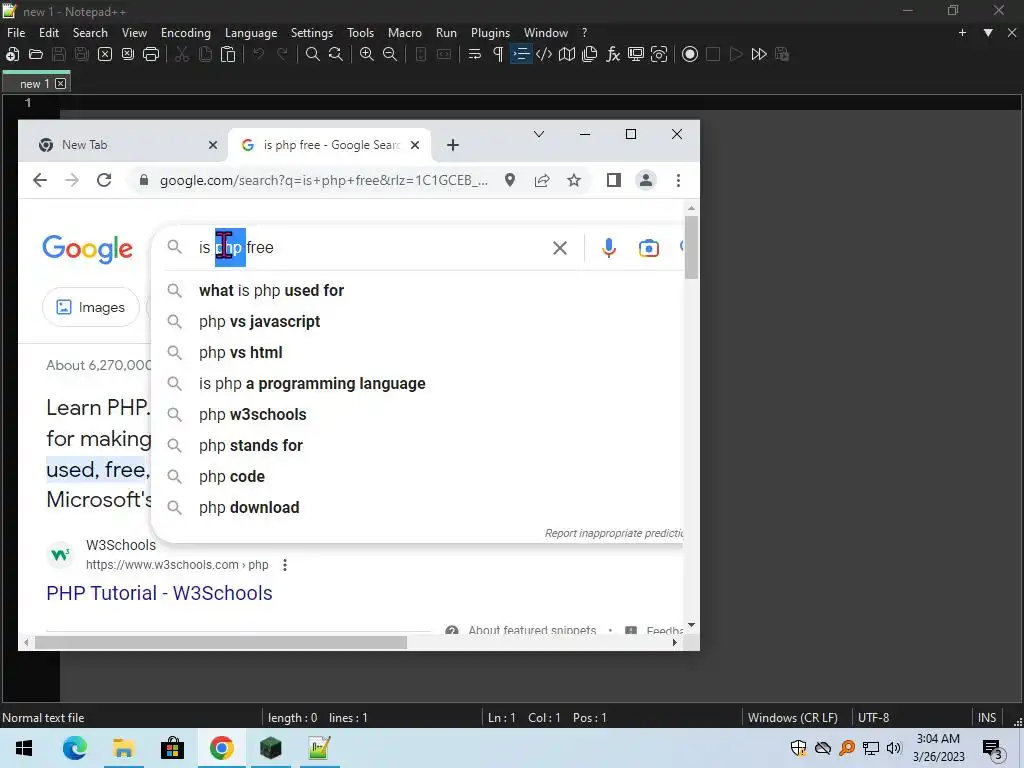Image resolution: width=1024 pixels, height=768 pixels.
Task: Open the Settings menu in Notepad++
Action: (x=312, y=33)
